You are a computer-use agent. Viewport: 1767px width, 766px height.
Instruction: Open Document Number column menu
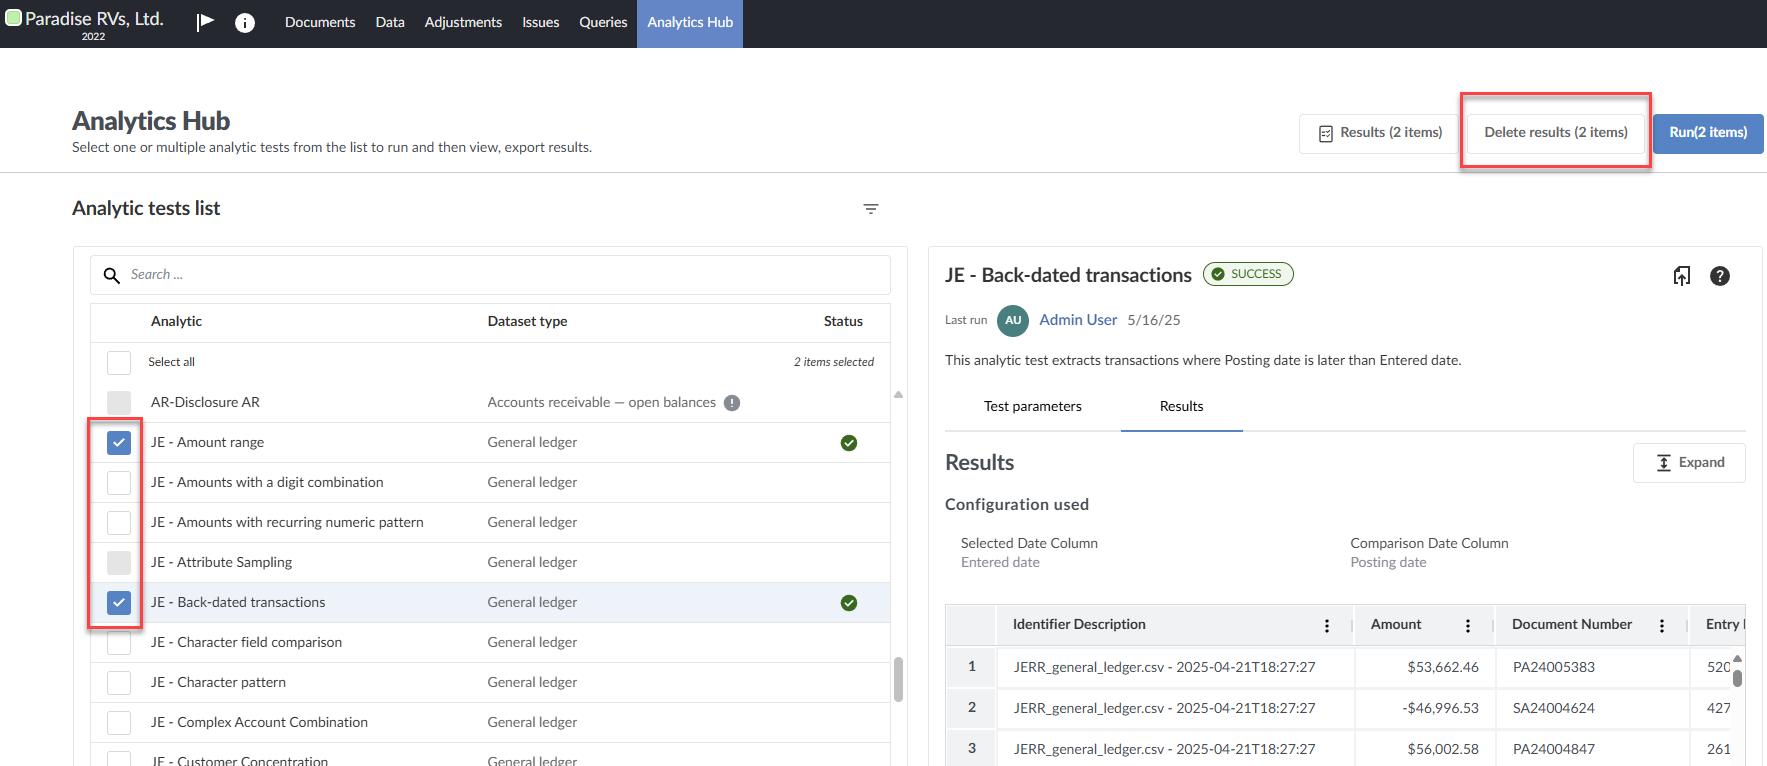click(x=1662, y=626)
